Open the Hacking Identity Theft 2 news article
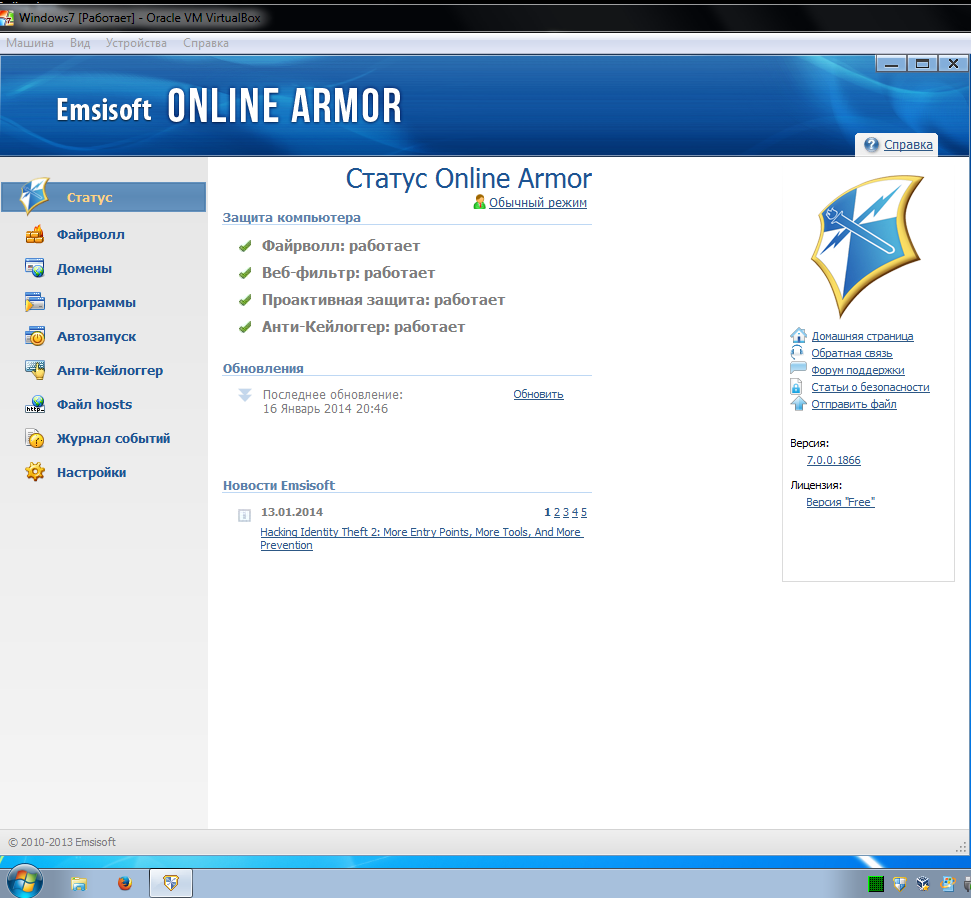This screenshot has height=898, width=971. tap(421, 539)
